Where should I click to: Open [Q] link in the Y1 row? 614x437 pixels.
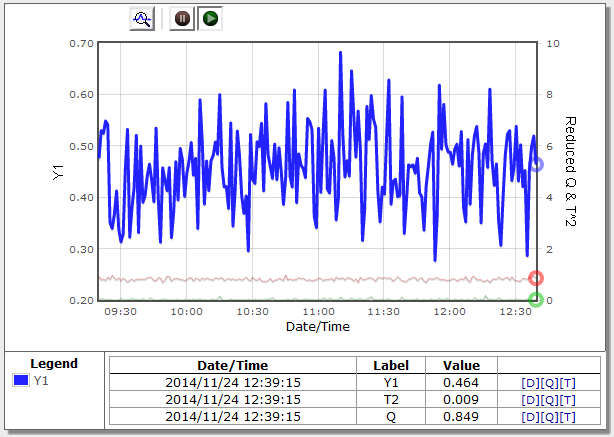tap(548, 382)
